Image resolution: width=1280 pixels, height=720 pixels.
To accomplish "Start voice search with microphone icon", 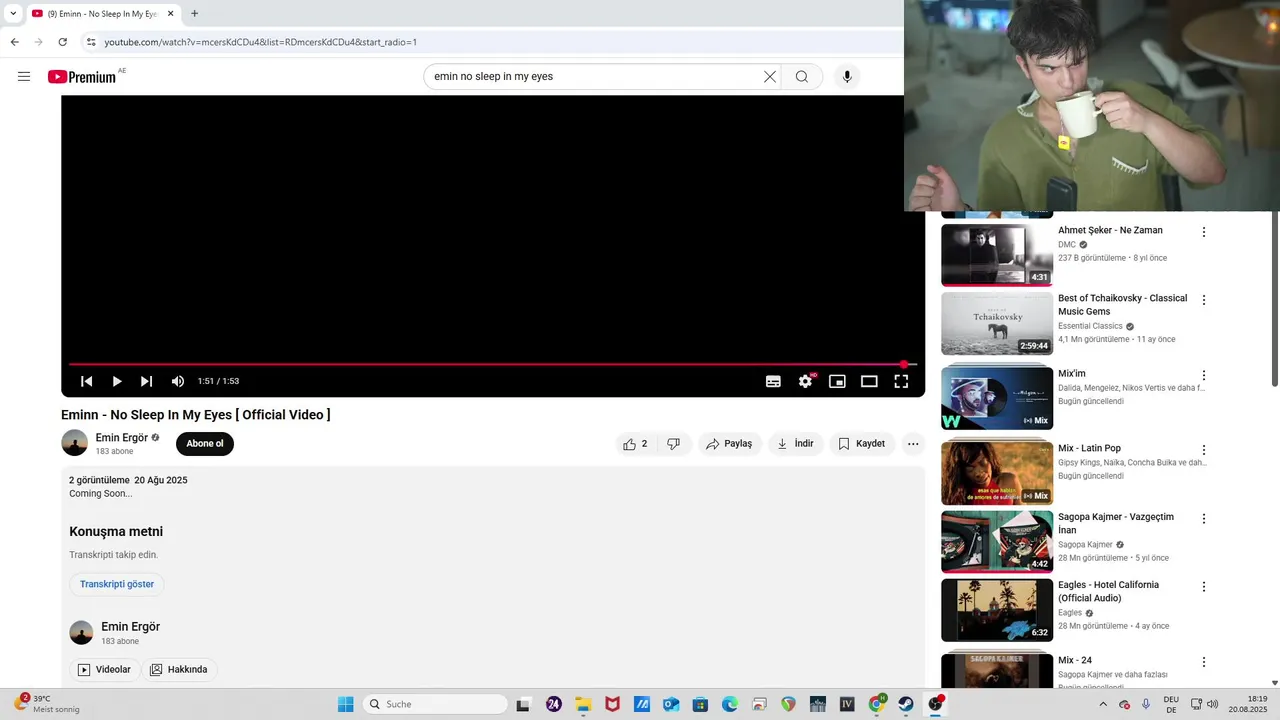I will pyautogui.click(x=847, y=77).
